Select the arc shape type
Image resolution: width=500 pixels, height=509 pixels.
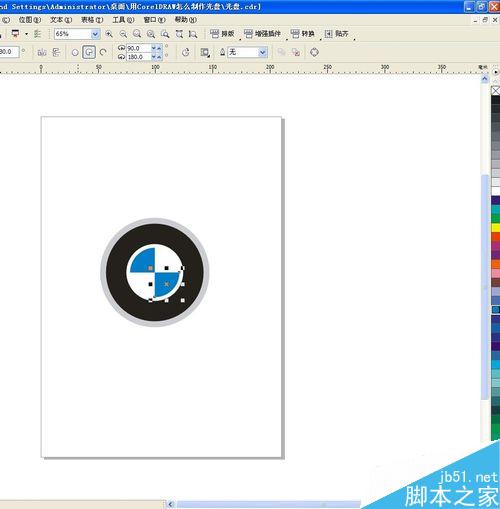[x=103, y=52]
